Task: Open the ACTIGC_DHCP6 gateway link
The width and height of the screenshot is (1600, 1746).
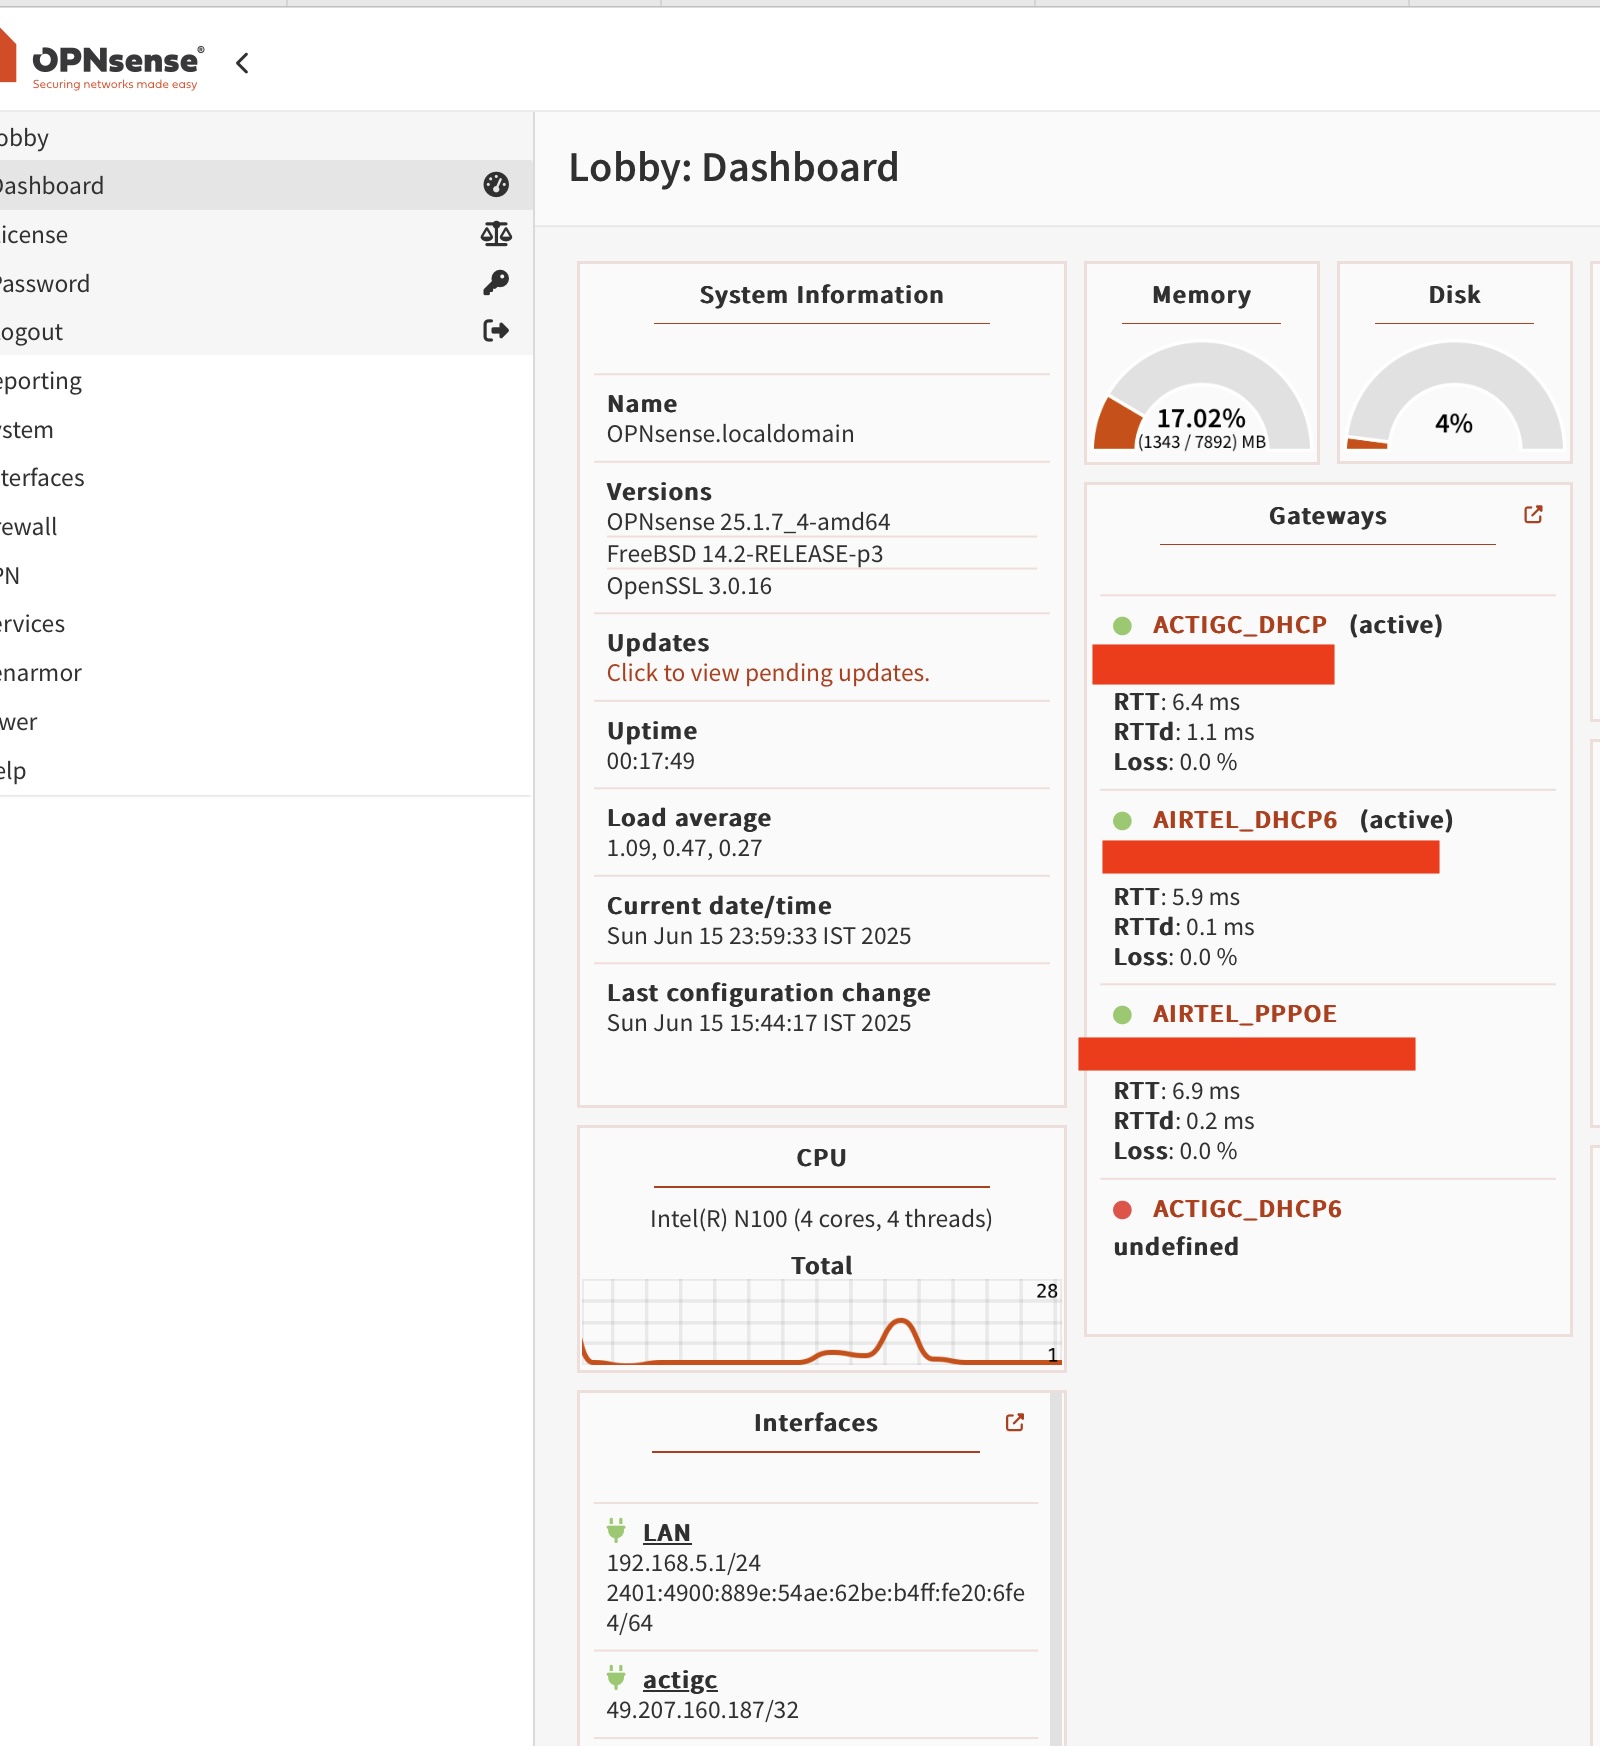Action: pos(1247,1209)
